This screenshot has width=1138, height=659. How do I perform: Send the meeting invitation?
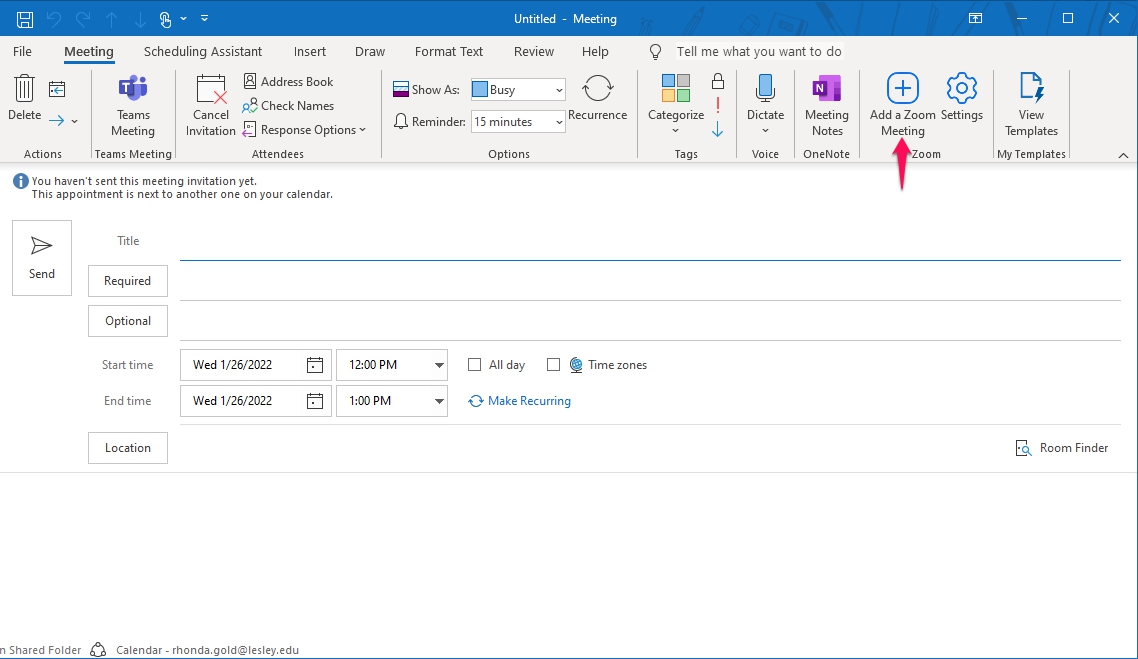click(x=41, y=257)
